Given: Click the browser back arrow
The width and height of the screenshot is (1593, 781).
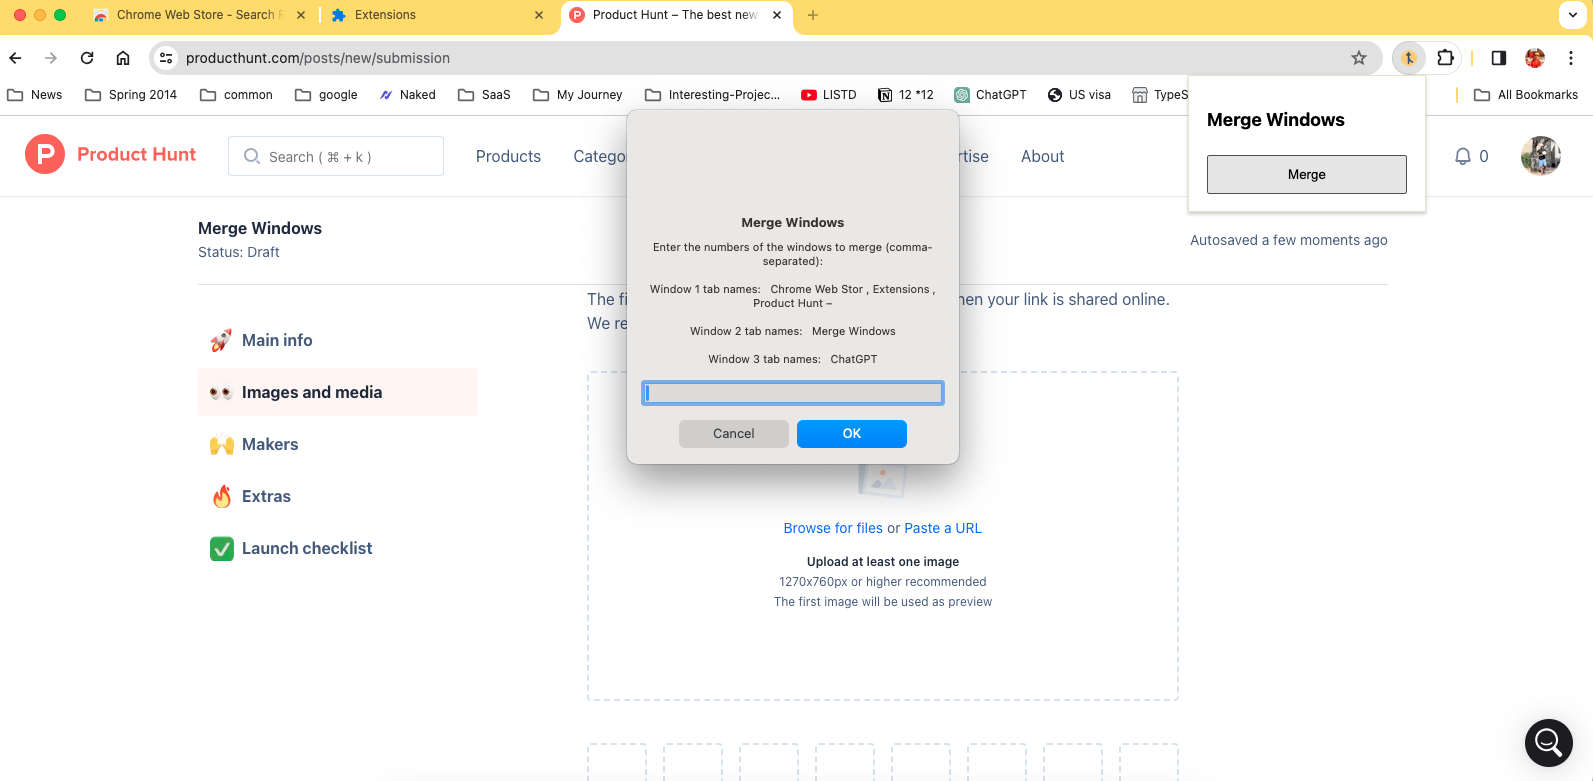Looking at the screenshot, I should tap(16, 58).
